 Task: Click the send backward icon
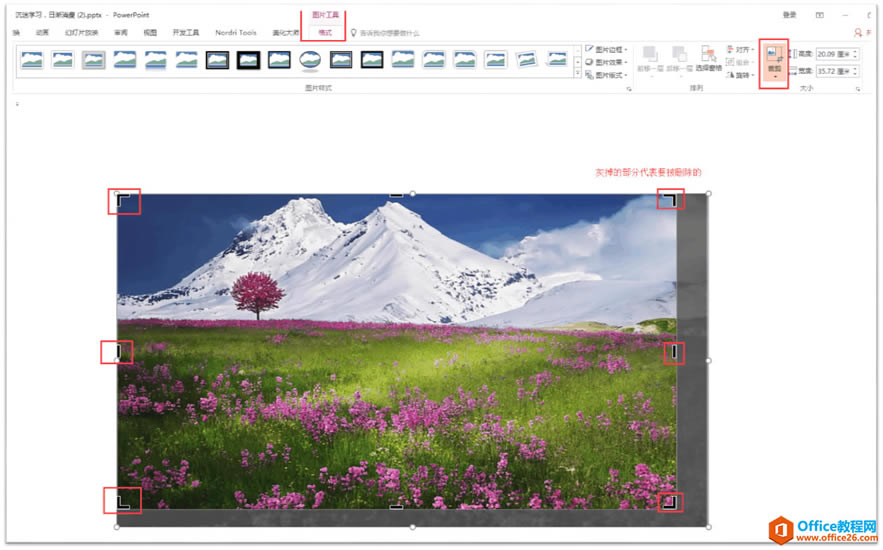pyautogui.click(x=679, y=54)
